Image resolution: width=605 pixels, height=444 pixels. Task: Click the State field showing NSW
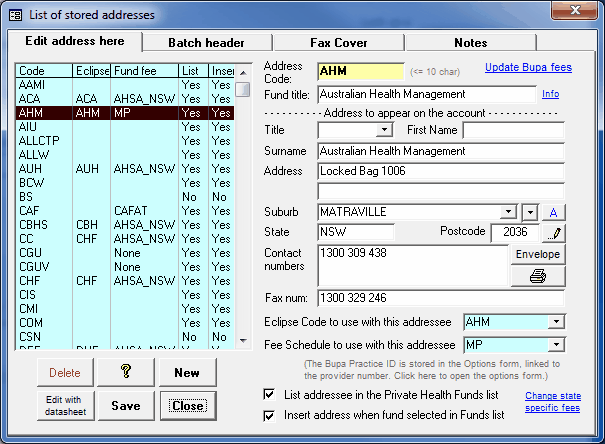[x=356, y=232]
